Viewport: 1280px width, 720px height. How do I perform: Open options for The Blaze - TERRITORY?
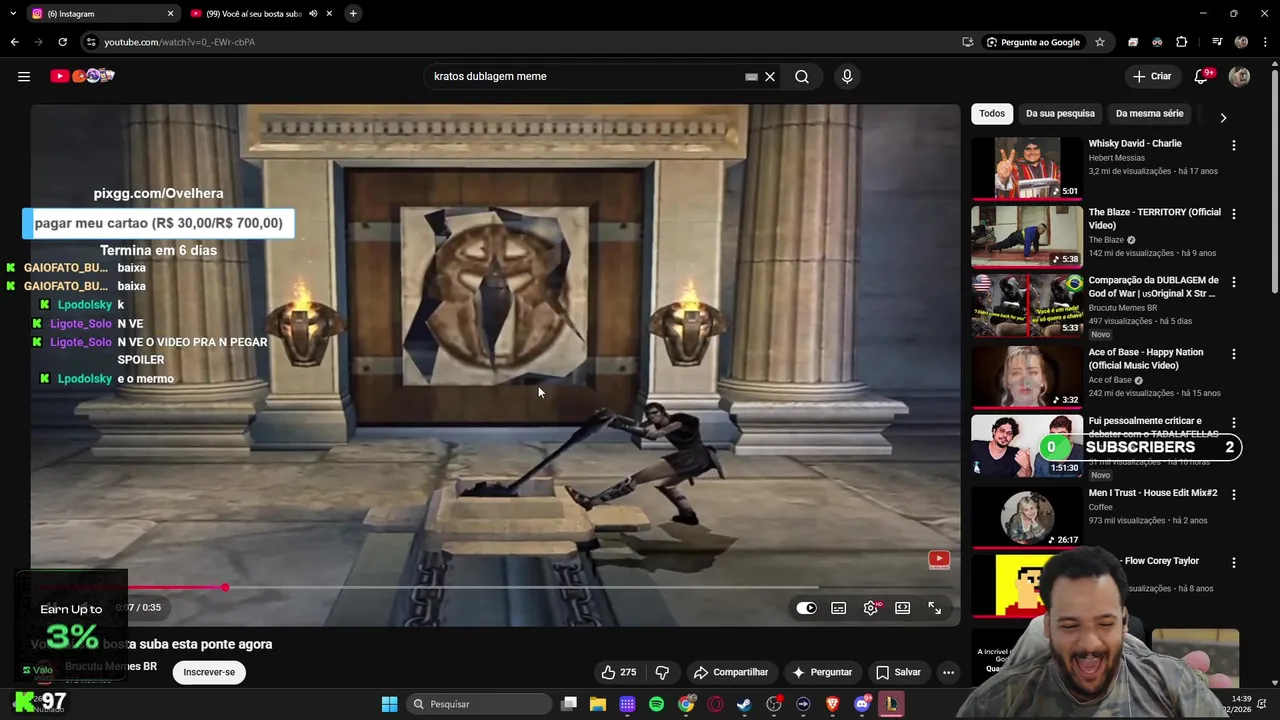coord(1234,214)
